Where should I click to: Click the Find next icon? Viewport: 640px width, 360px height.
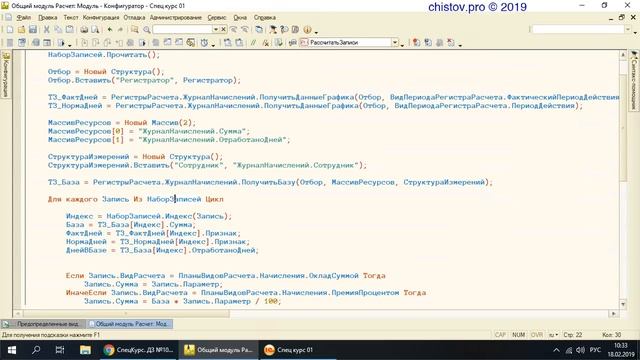point(245,29)
